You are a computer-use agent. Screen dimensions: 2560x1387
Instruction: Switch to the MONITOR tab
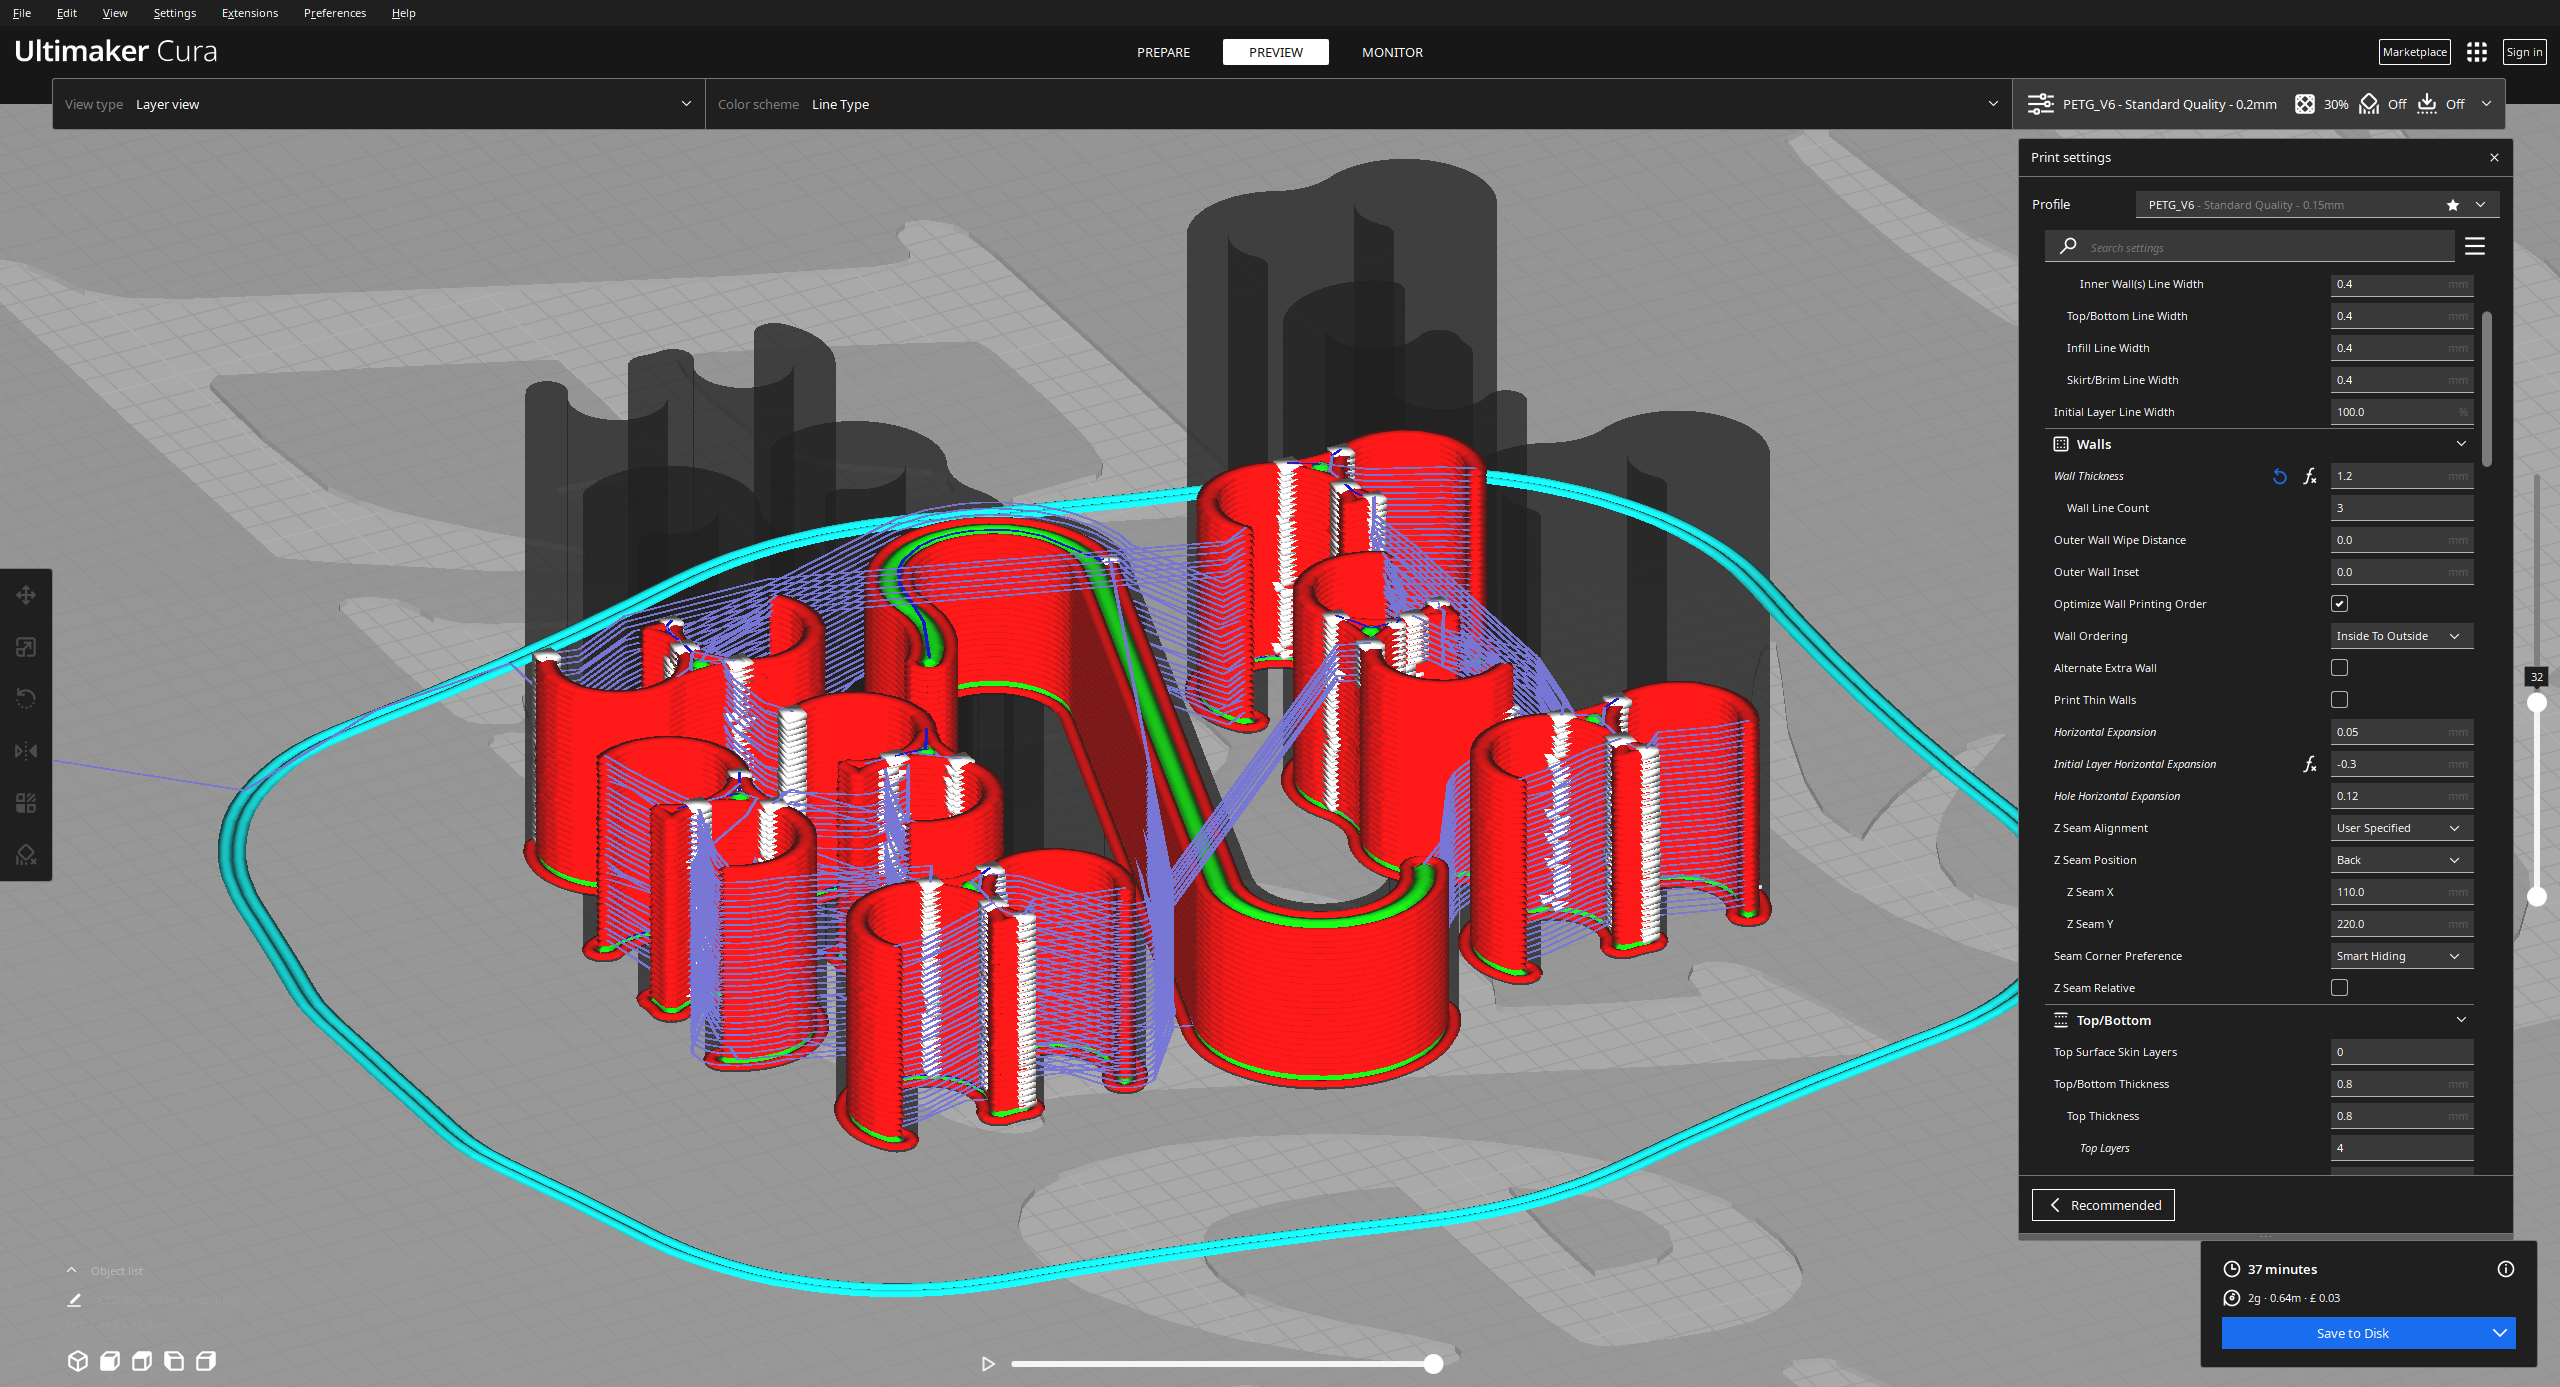pyautogui.click(x=1392, y=52)
